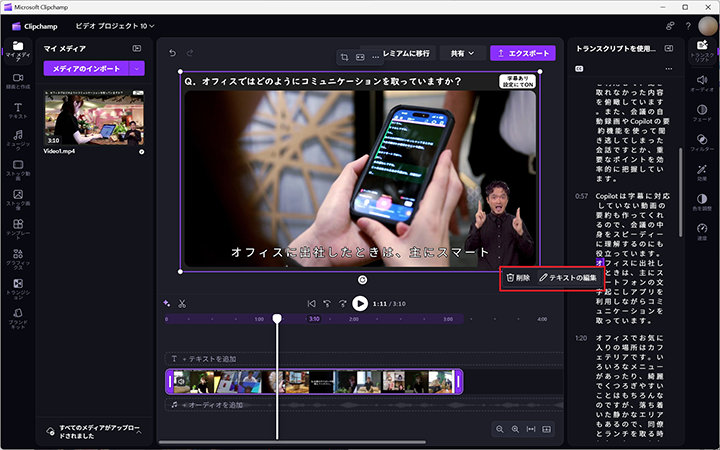Open the 録画と作成 camera sidebar icon

[18, 81]
